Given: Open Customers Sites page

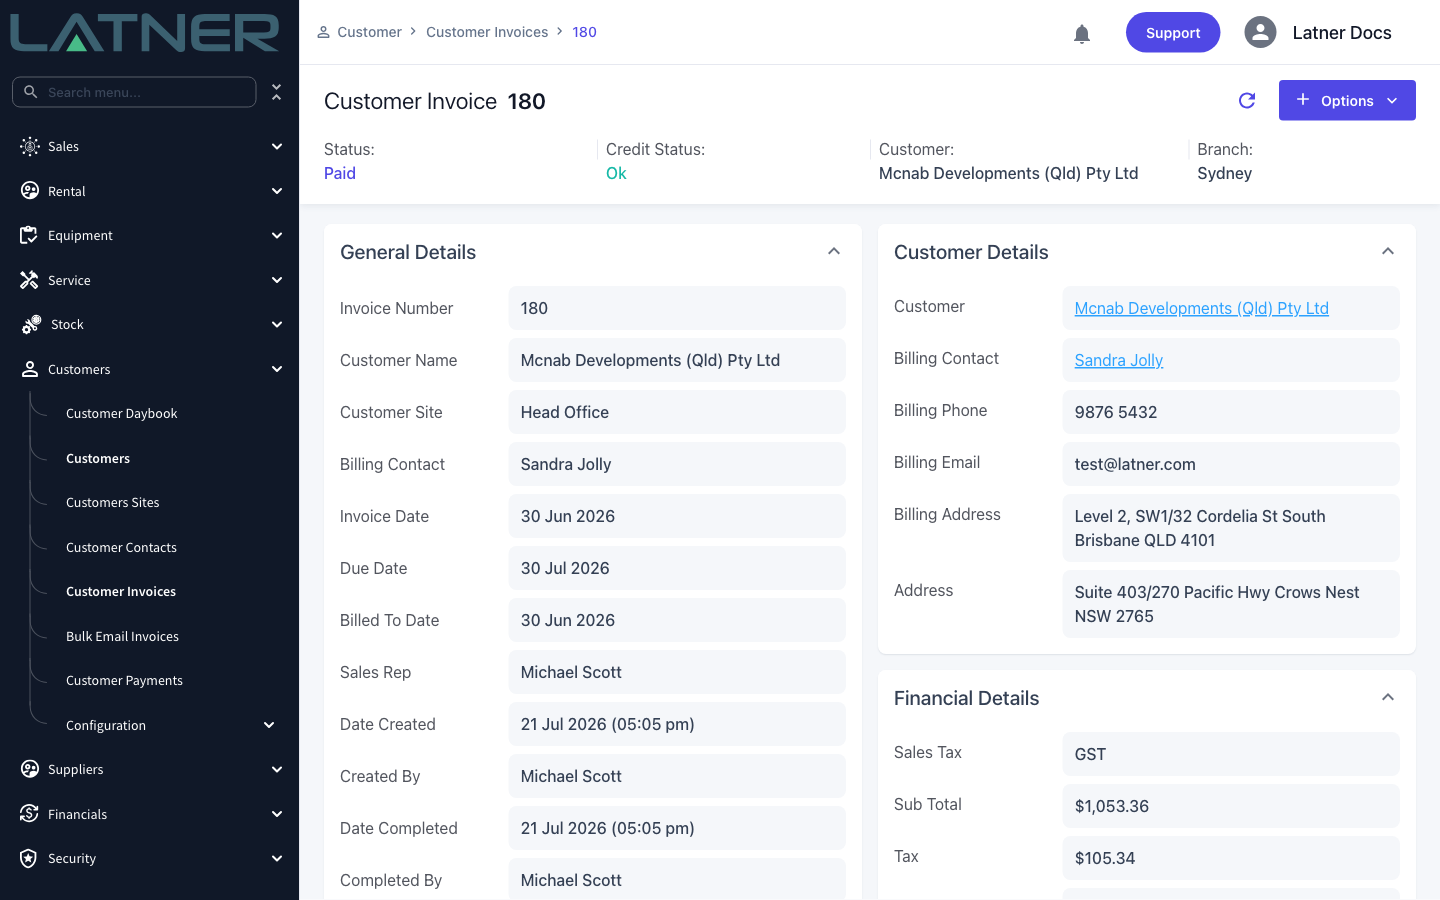Looking at the screenshot, I should tap(113, 502).
